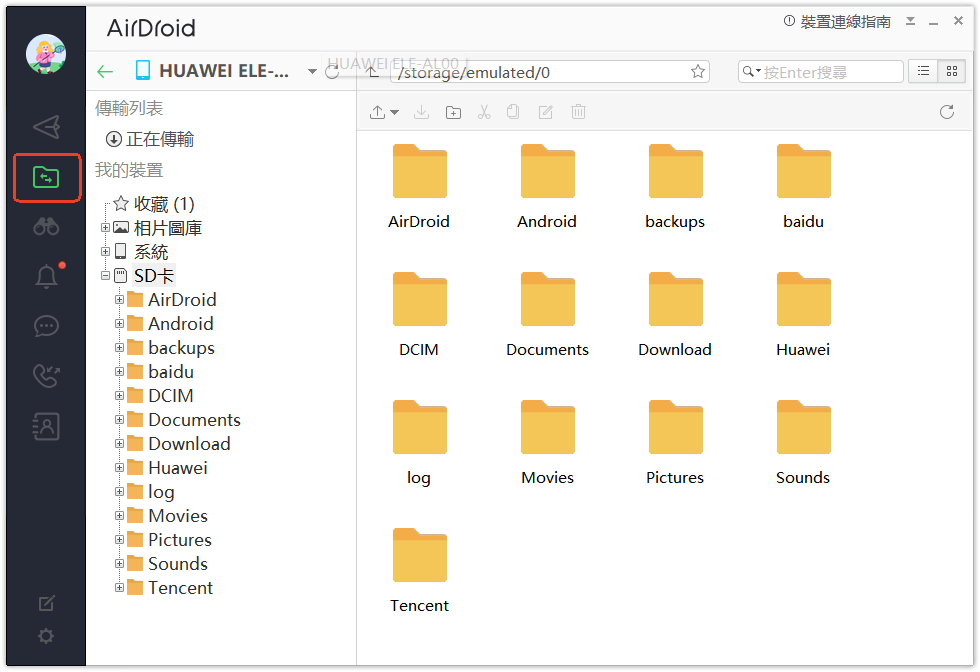
Task: Click the delete trash icon in toolbar
Action: click(578, 113)
